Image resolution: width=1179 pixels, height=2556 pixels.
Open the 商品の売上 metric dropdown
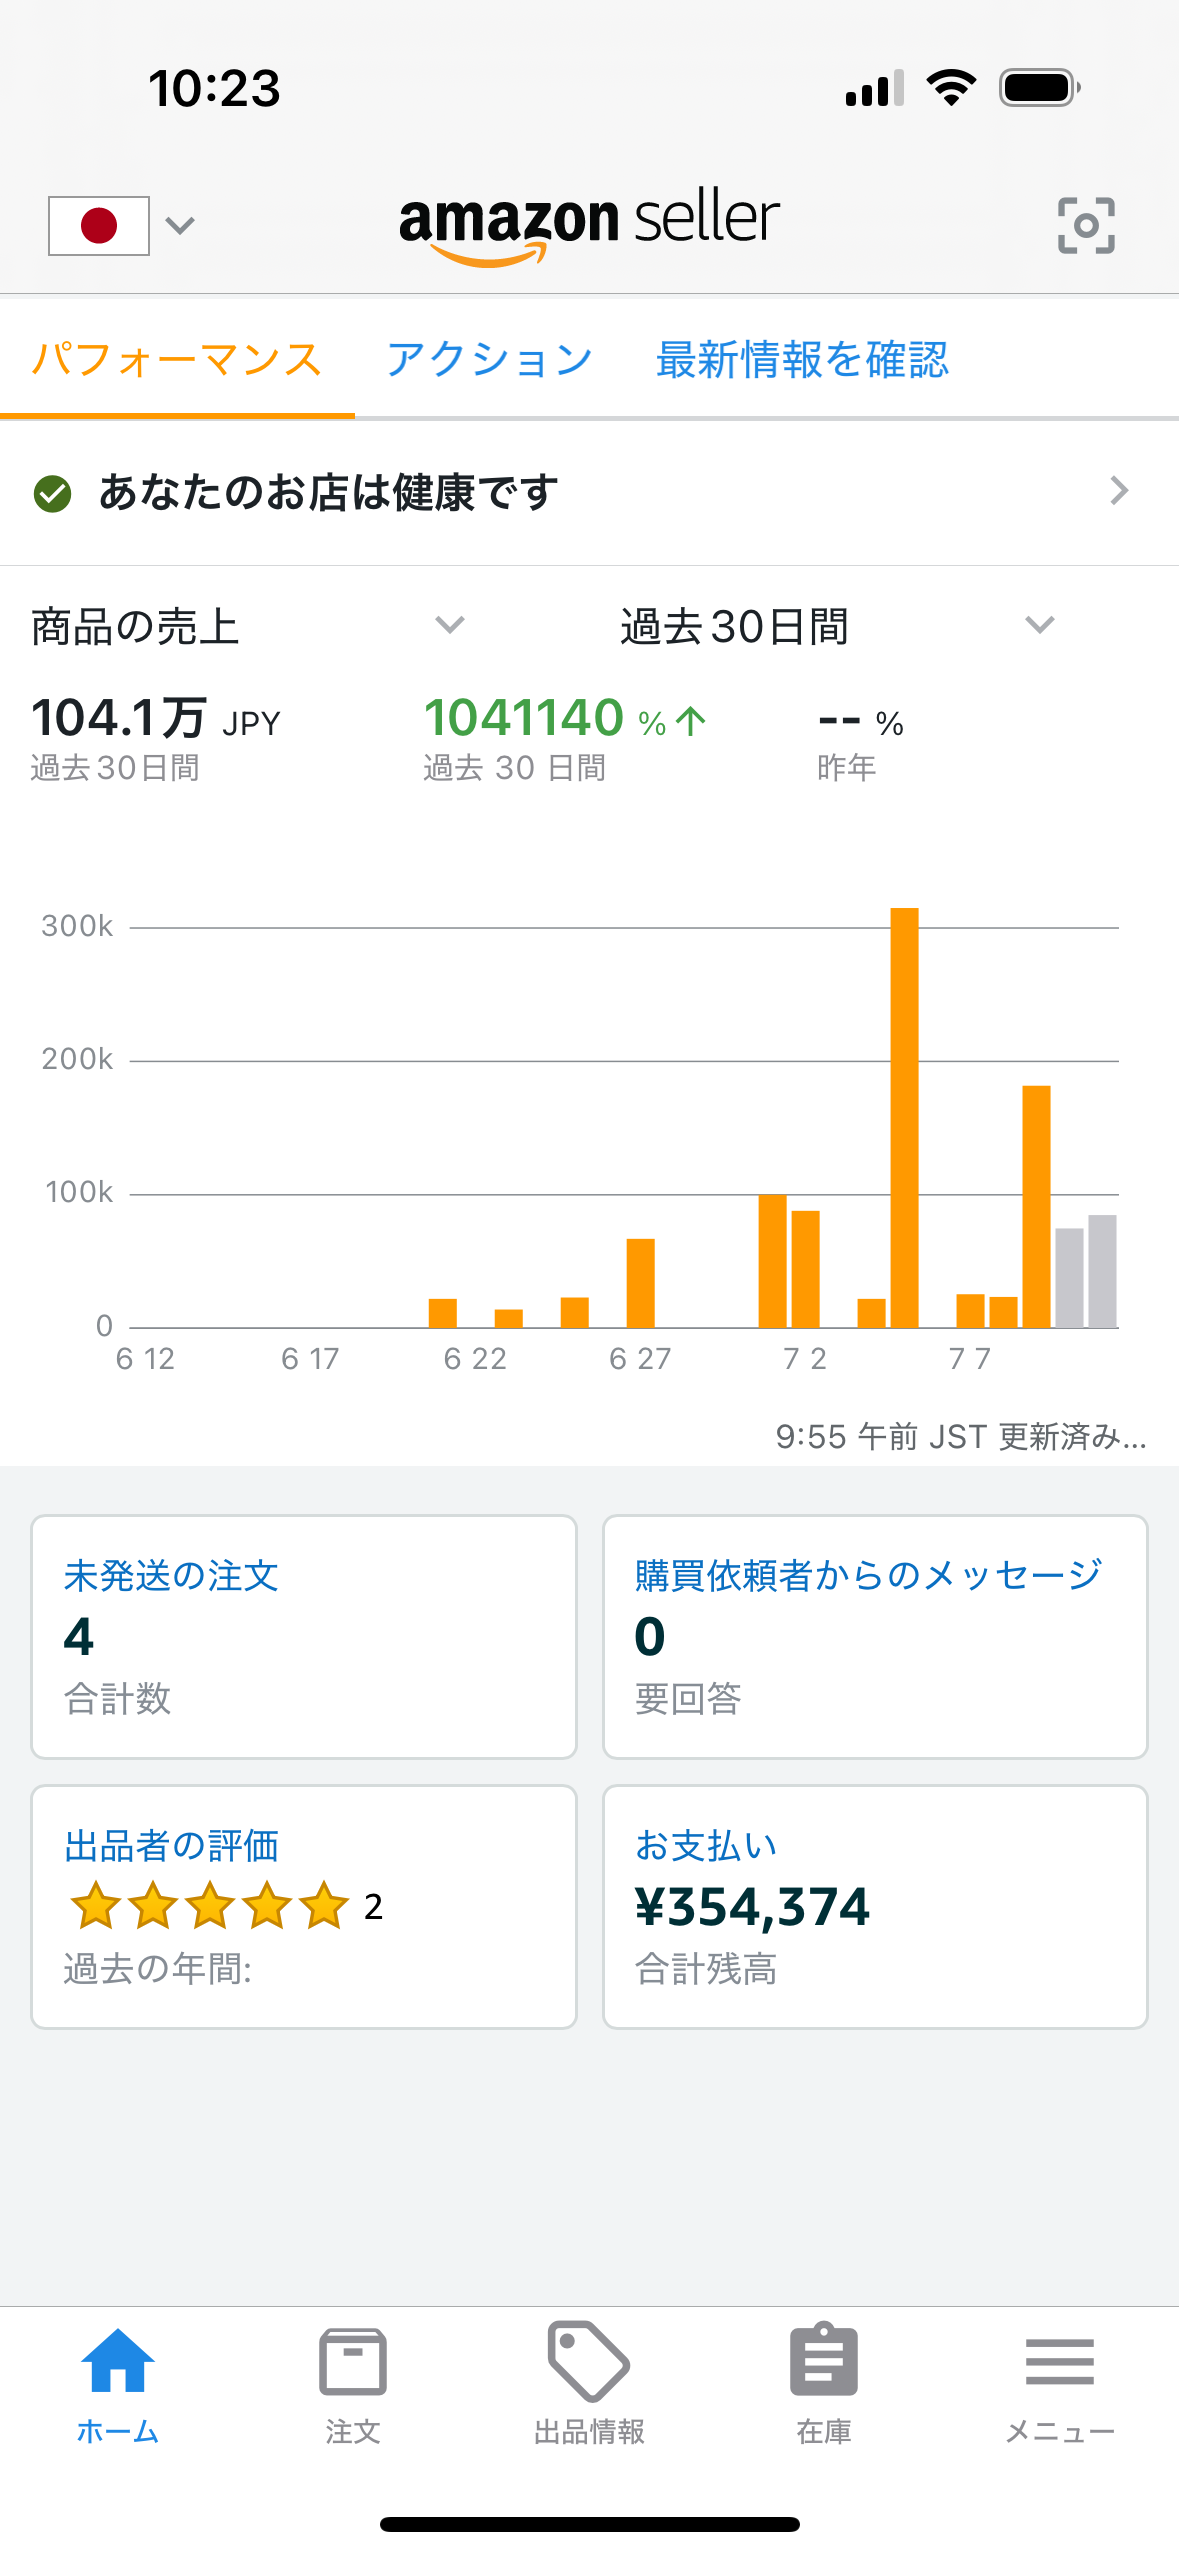pos(450,626)
